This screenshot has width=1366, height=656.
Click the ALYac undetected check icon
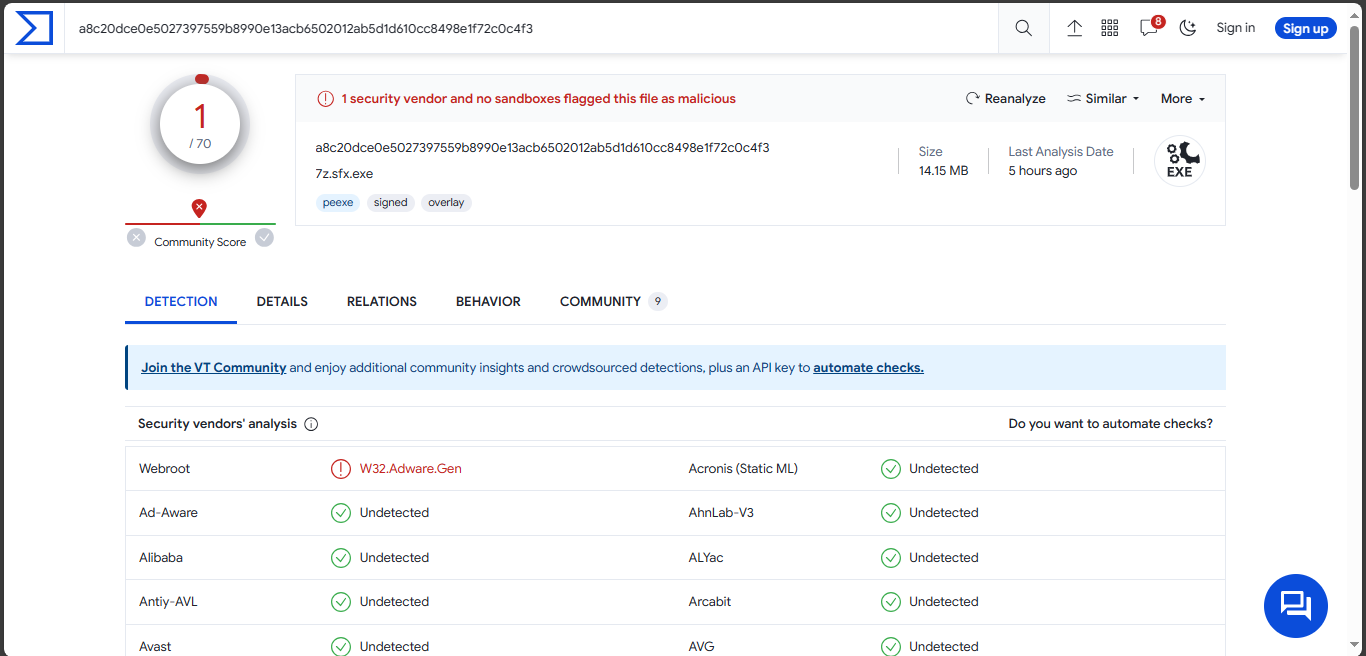point(891,557)
